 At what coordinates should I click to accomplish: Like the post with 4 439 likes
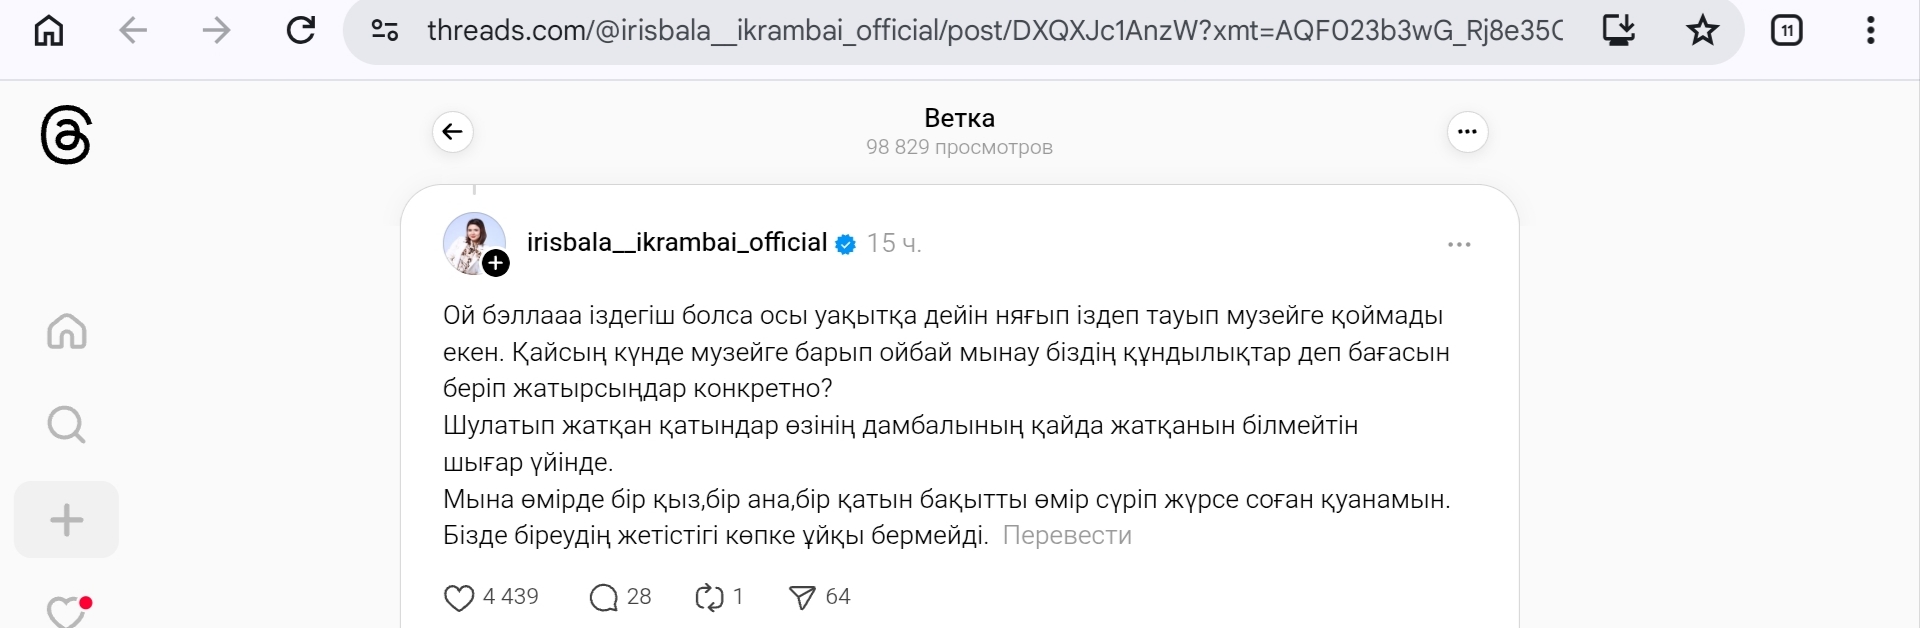pos(459,598)
